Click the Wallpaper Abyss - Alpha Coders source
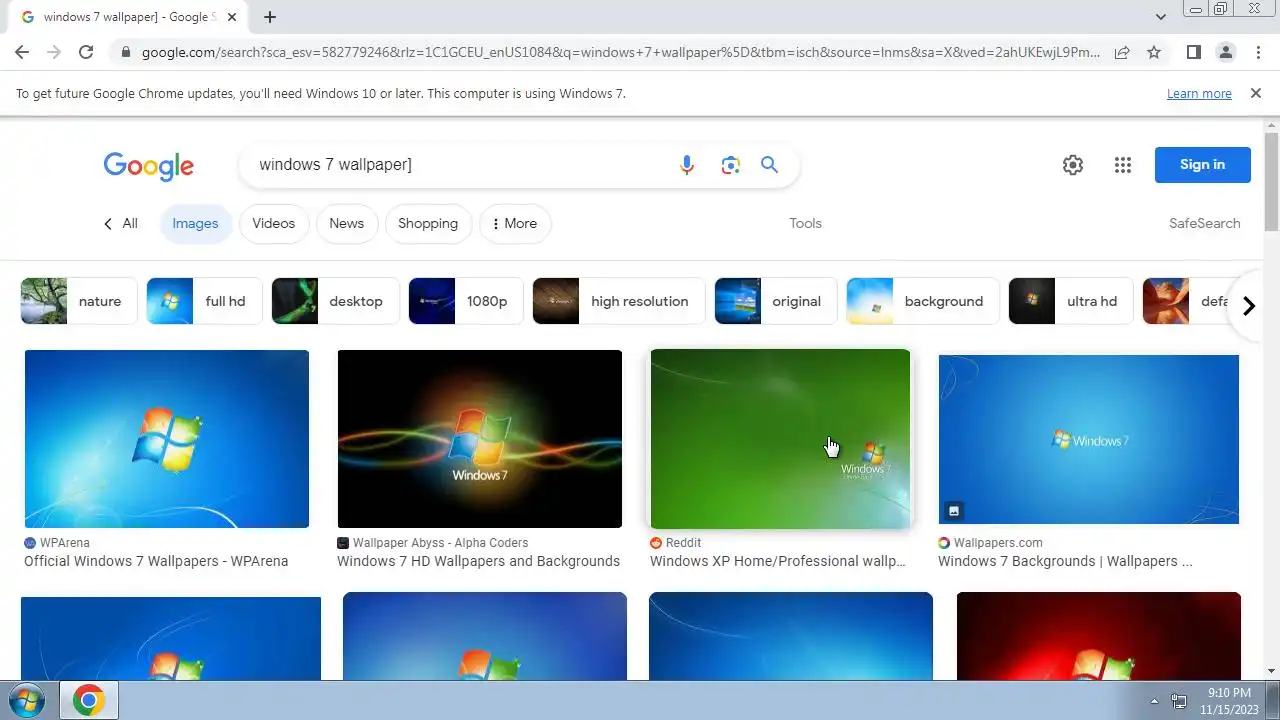This screenshot has width=1280, height=720. click(433, 543)
